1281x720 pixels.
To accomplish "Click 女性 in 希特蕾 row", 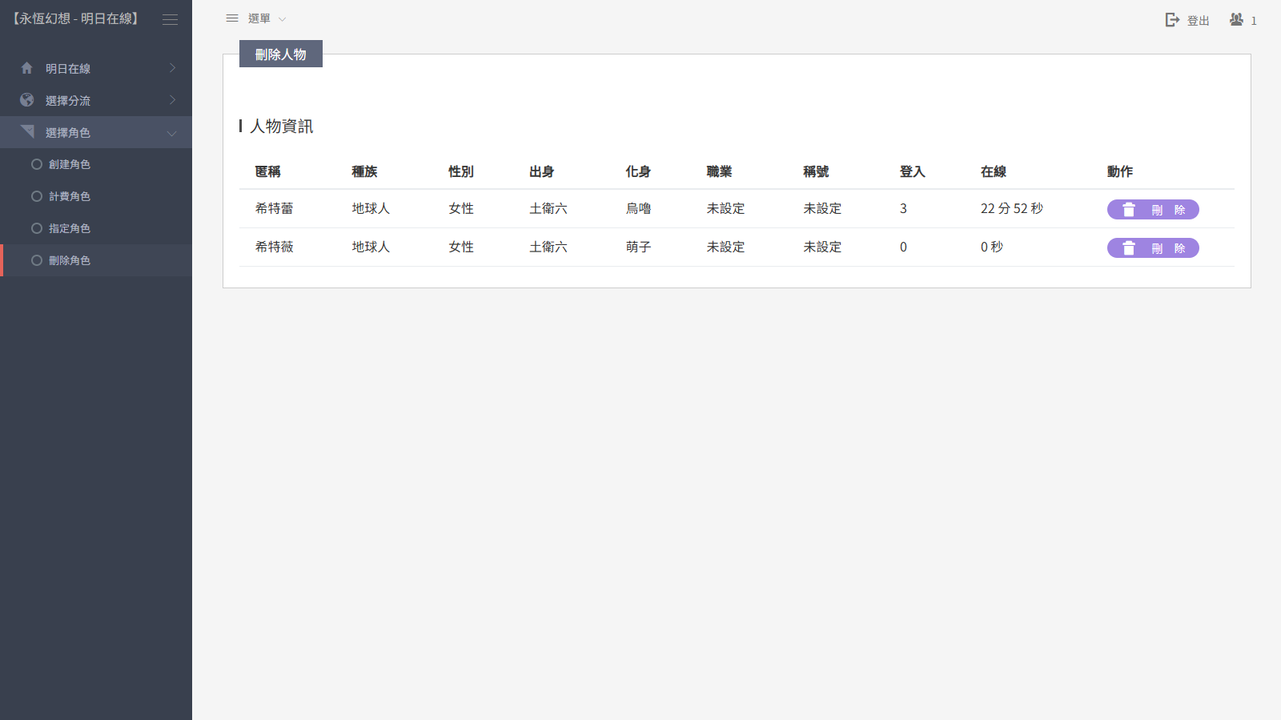I will [461, 209].
